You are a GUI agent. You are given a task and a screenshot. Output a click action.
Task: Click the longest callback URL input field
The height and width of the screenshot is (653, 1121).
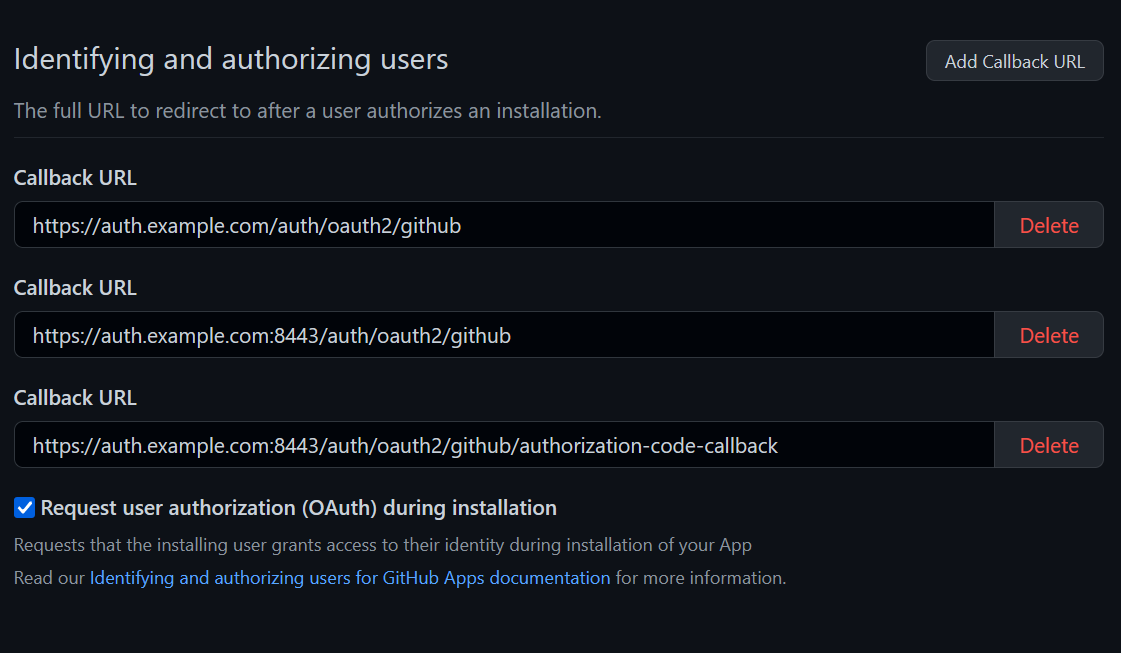[500, 444]
